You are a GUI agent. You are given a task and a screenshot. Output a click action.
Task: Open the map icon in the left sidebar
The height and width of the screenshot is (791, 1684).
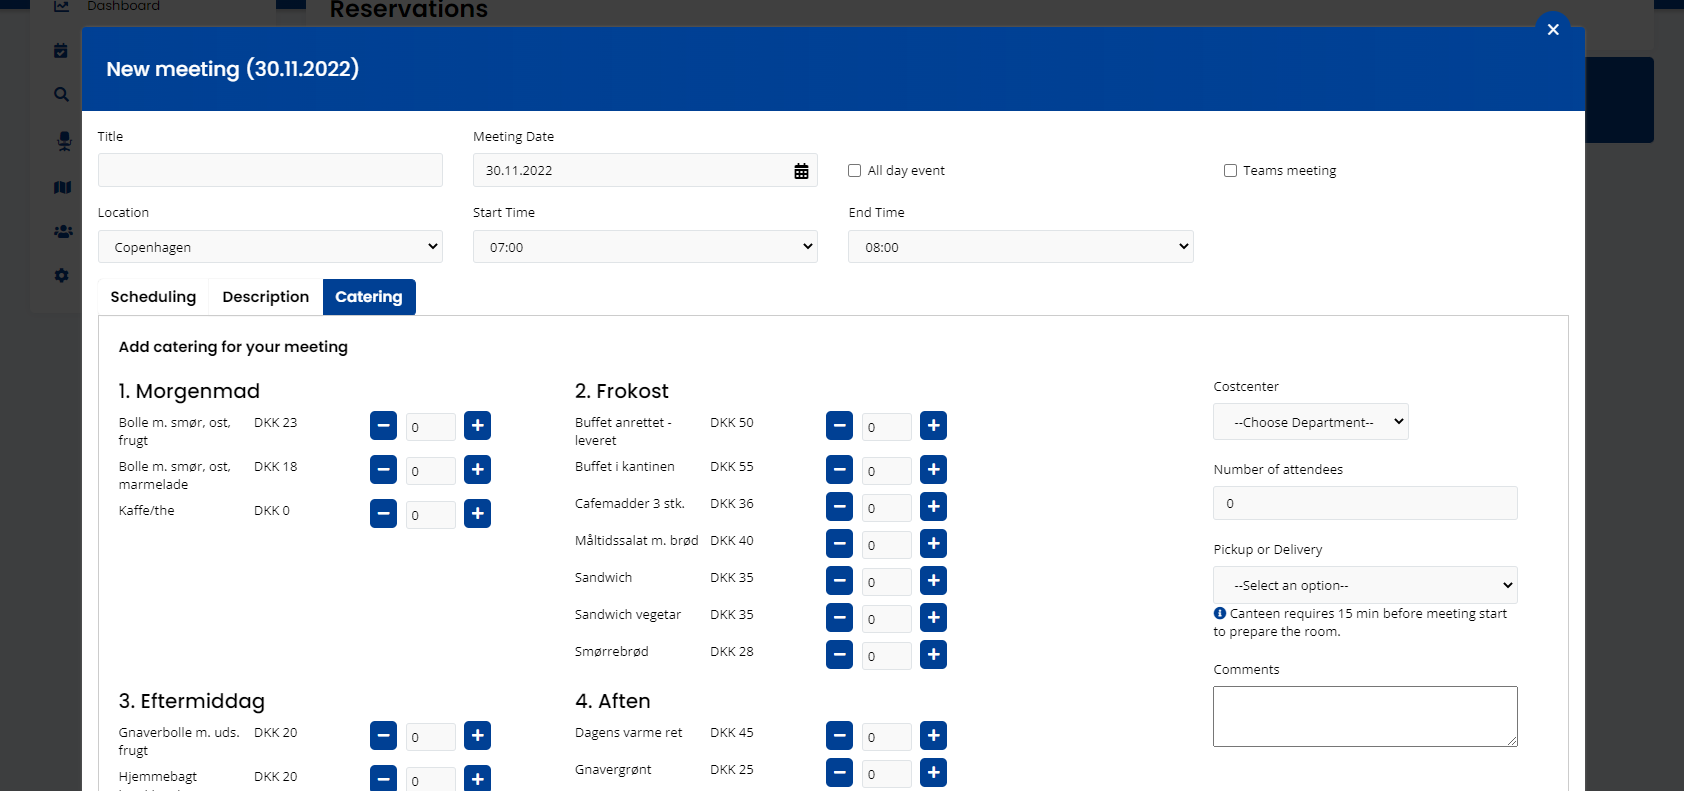[x=62, y=187]
